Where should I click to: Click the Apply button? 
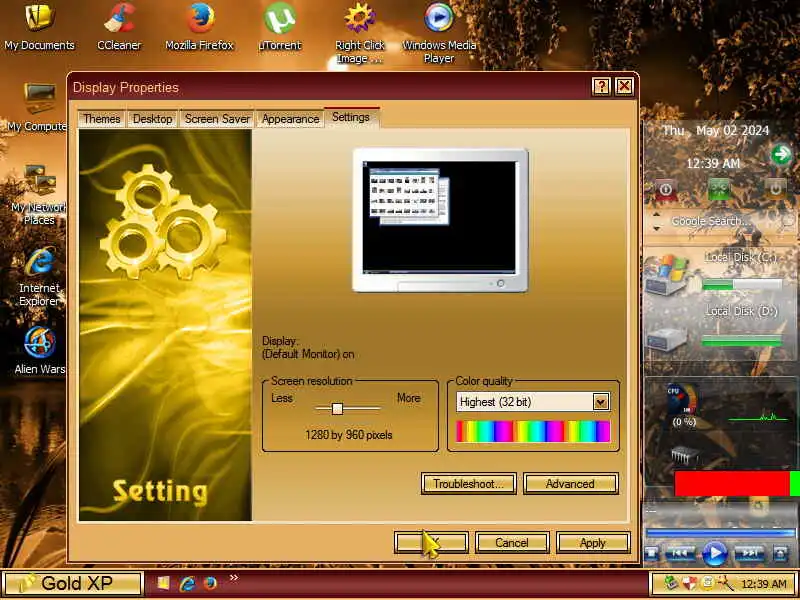tap(593, 543)
